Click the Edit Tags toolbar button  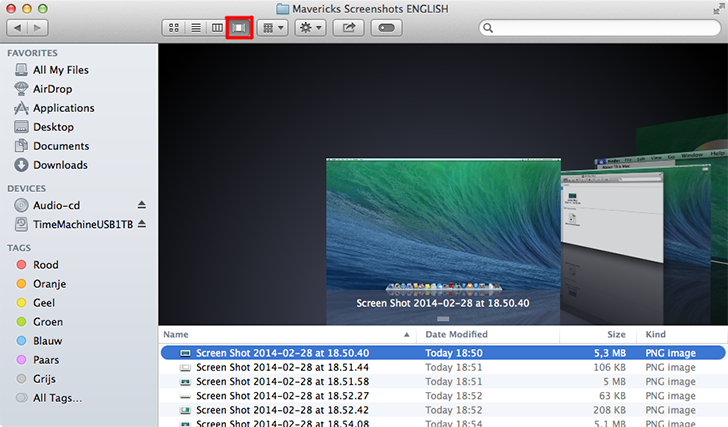(386, 28)
